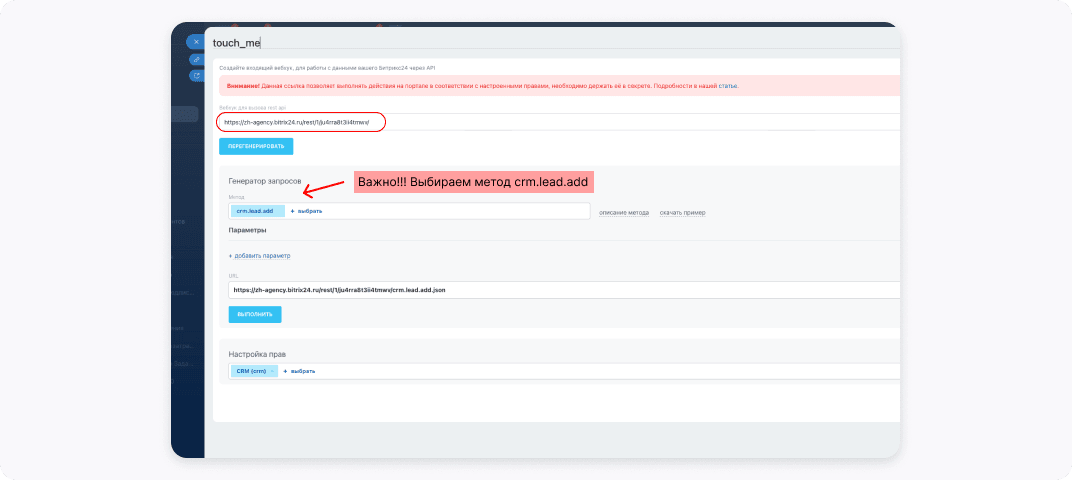Select the REST API webhook URL field

tap(557, 122)
